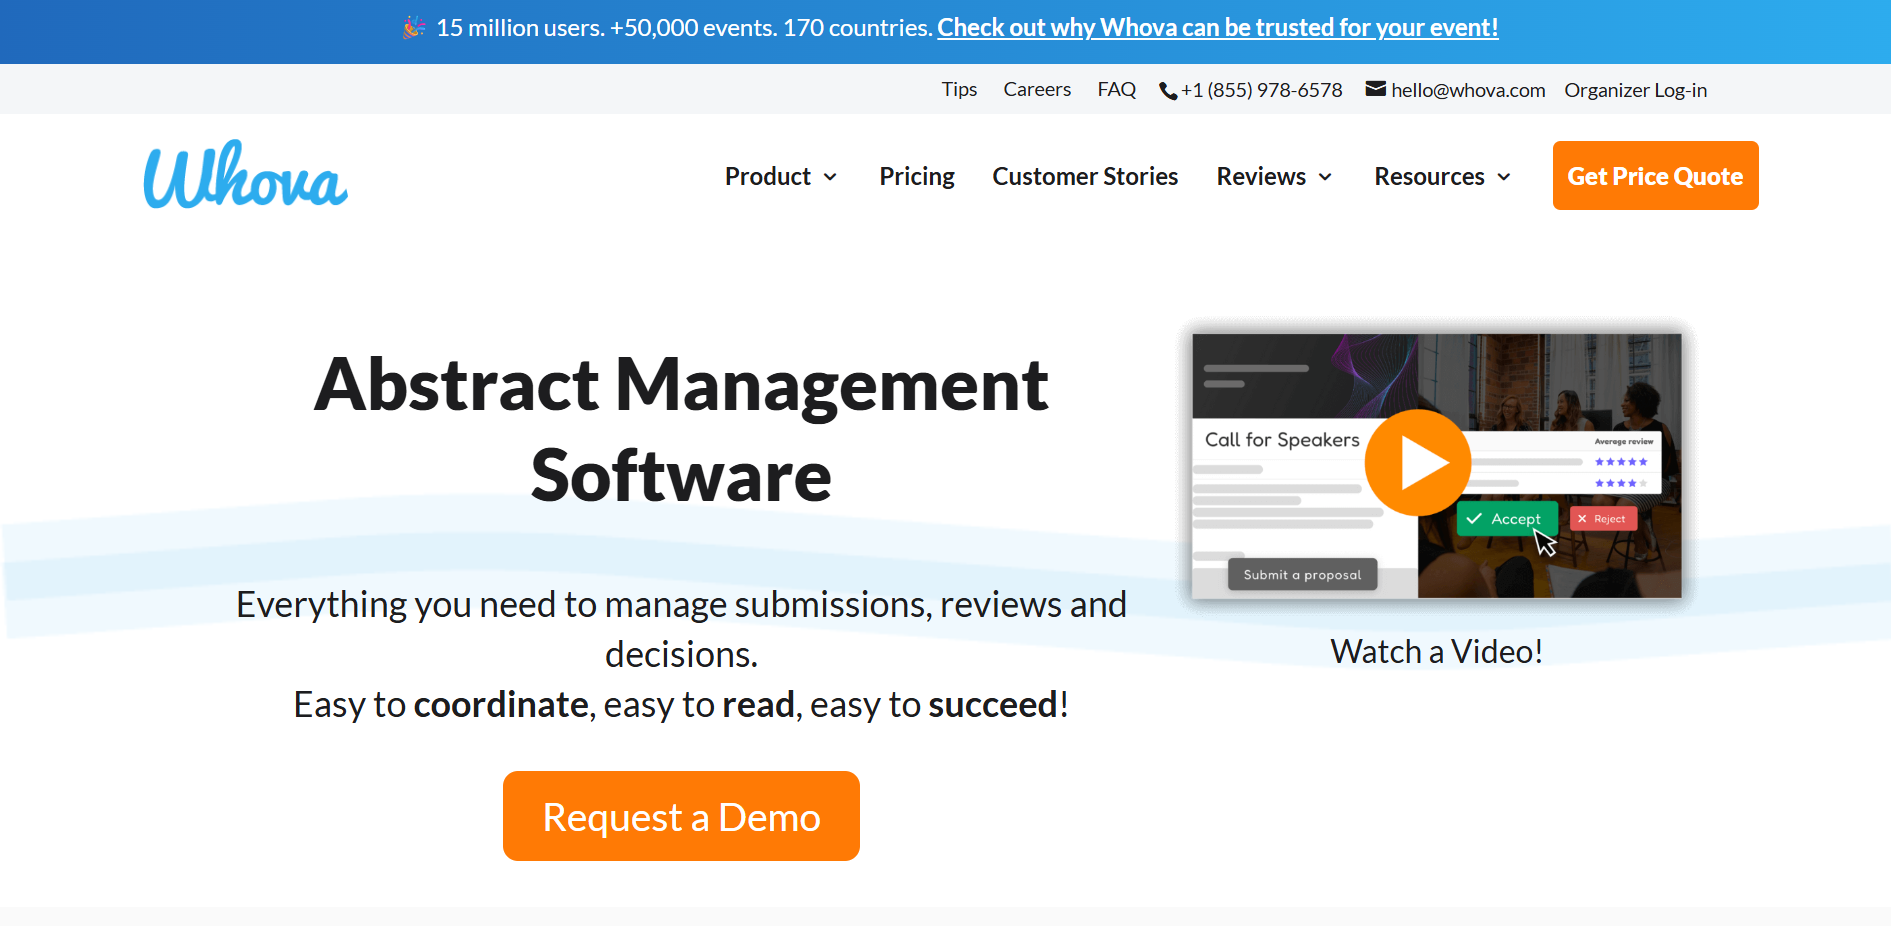
Task: Open the Careers link
Action: [1037, 90]
